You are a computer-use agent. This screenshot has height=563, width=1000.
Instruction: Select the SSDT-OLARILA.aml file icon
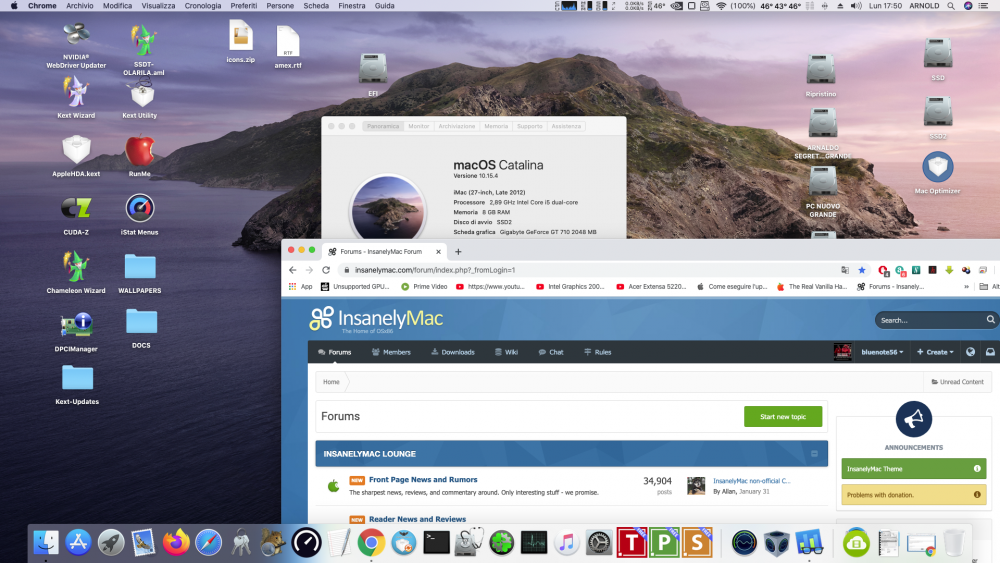coord(143,40)
